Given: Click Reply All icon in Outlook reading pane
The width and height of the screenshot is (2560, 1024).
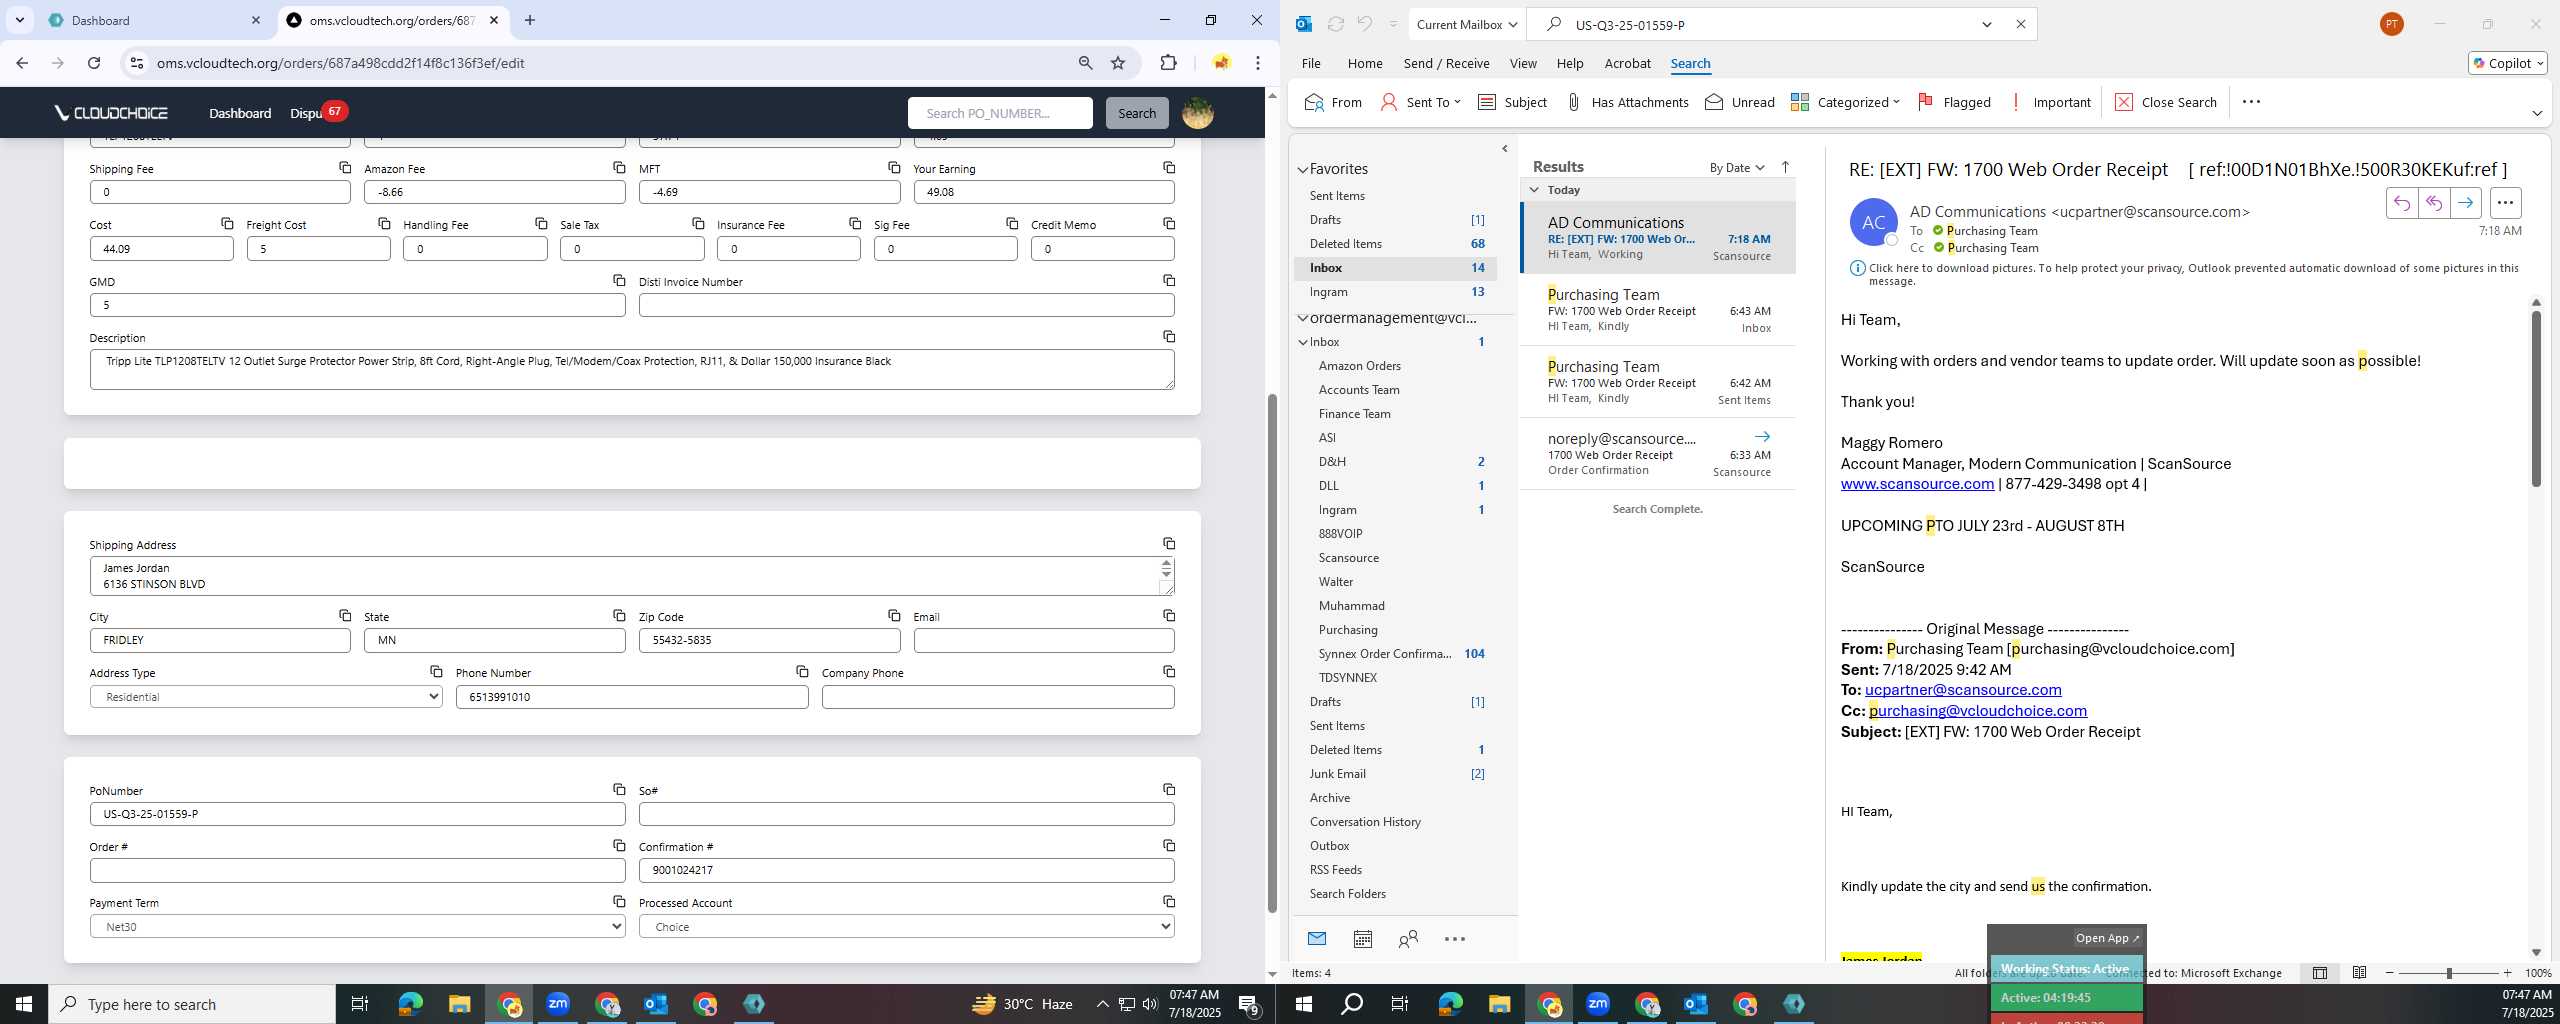Looking at the screenshot, I should pos(2434,203).
